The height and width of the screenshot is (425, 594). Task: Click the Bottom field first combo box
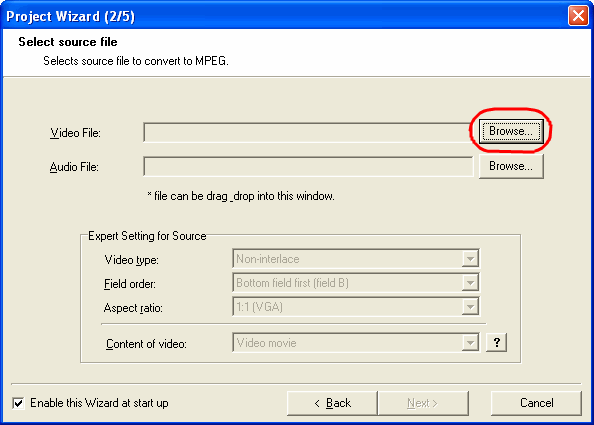click(x=356, y=283)
